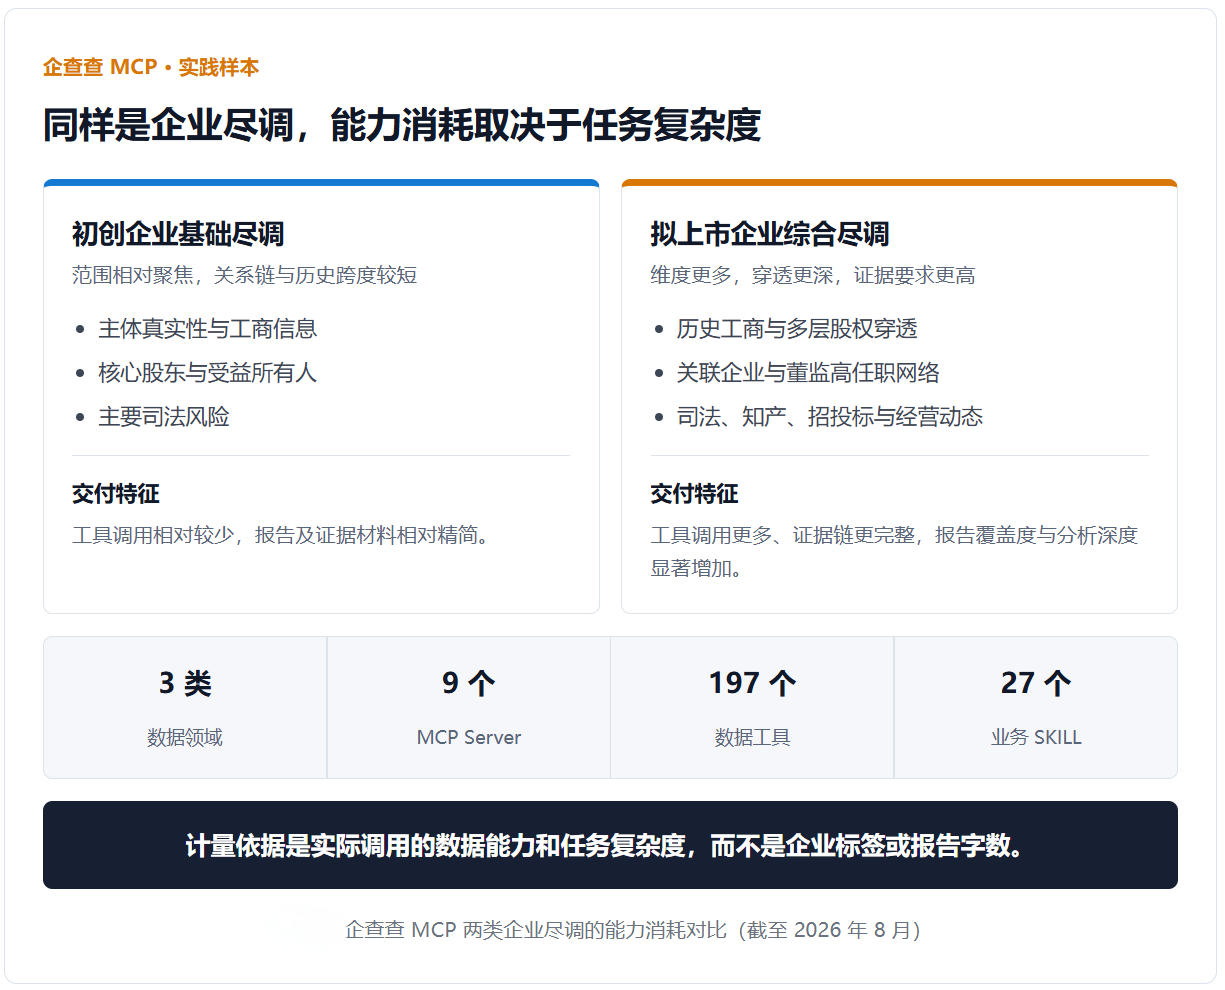
Task: Select bullet 主体真实性与工商信息
Action: click(207, 329)
